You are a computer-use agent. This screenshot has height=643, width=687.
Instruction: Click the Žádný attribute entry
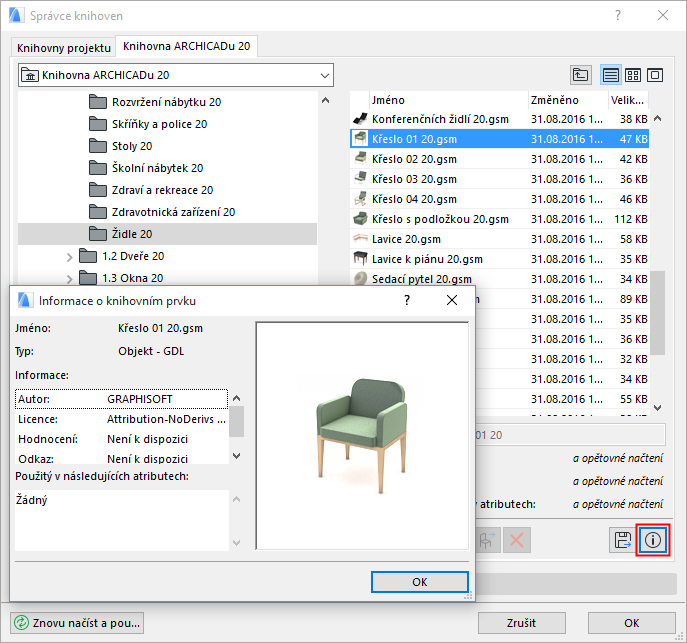click(x=31, y=500)
